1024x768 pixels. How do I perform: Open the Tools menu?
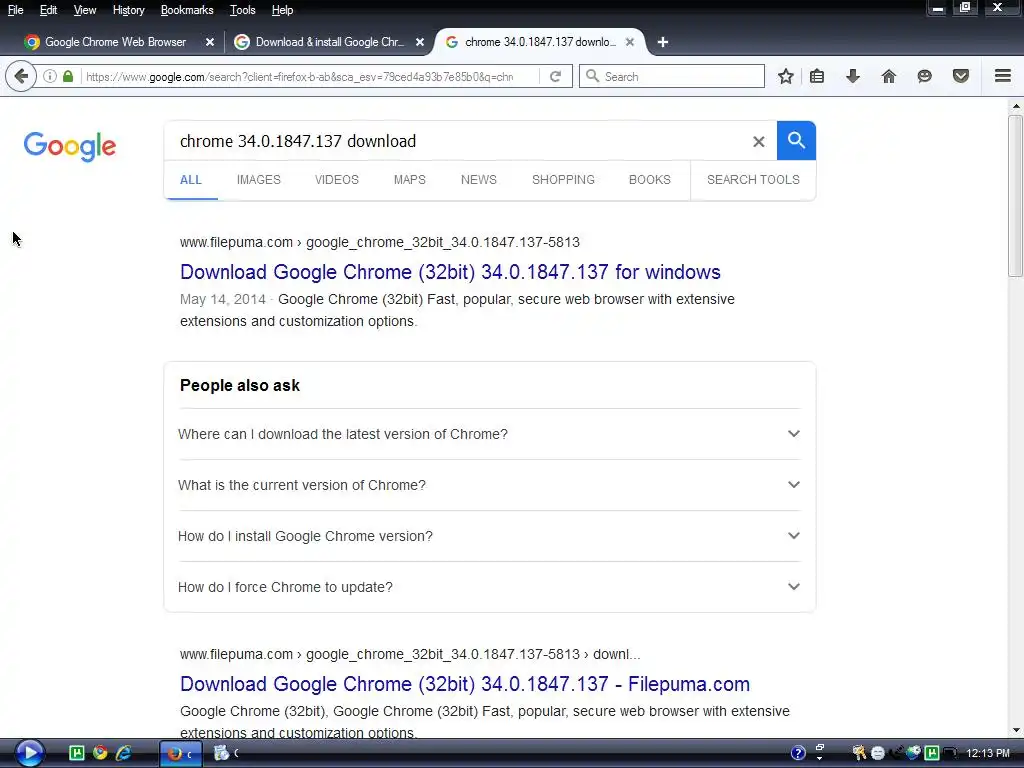point(242,10)
